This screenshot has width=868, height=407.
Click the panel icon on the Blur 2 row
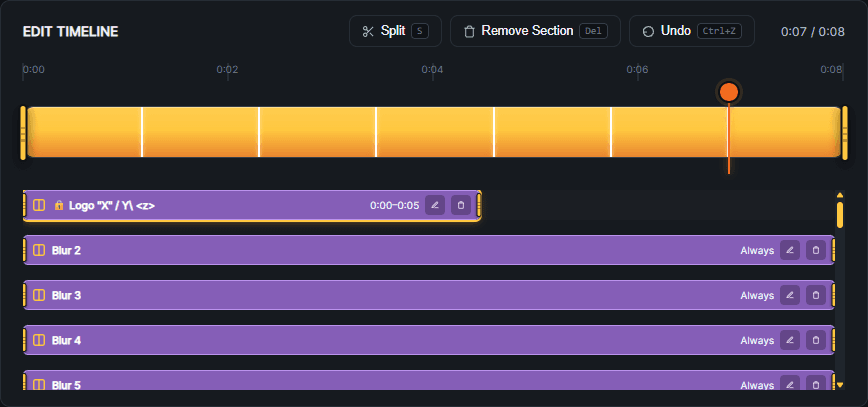[39, 250]
